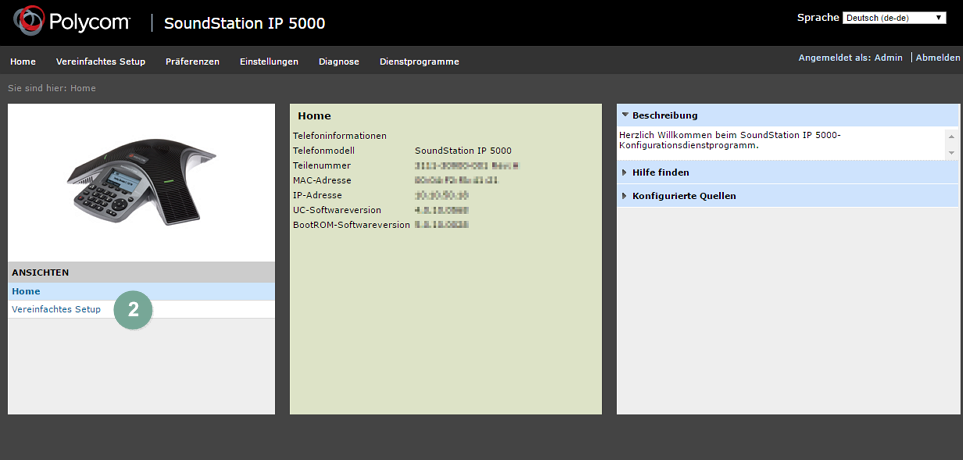Expand the Konfigurierte Quellen section
The image size is (963, 460).
[x=683, y=196]
